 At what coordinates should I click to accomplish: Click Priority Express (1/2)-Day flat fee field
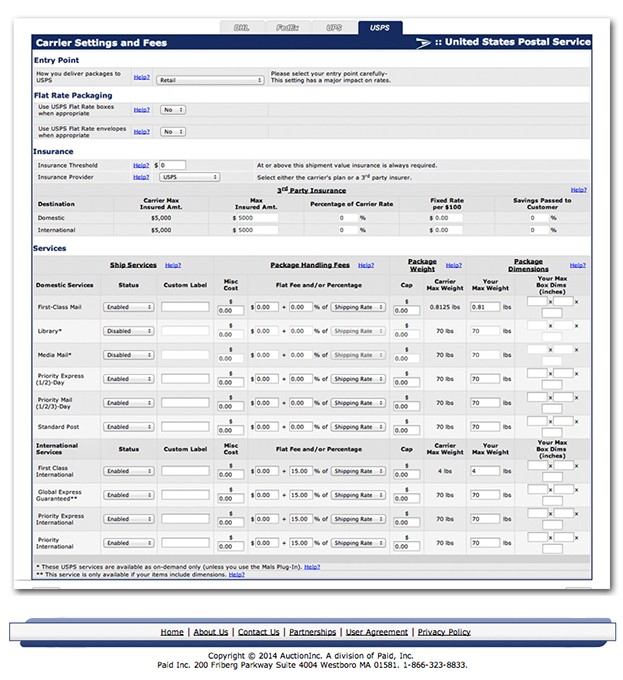pyautogui.click(x=267, y=379)
